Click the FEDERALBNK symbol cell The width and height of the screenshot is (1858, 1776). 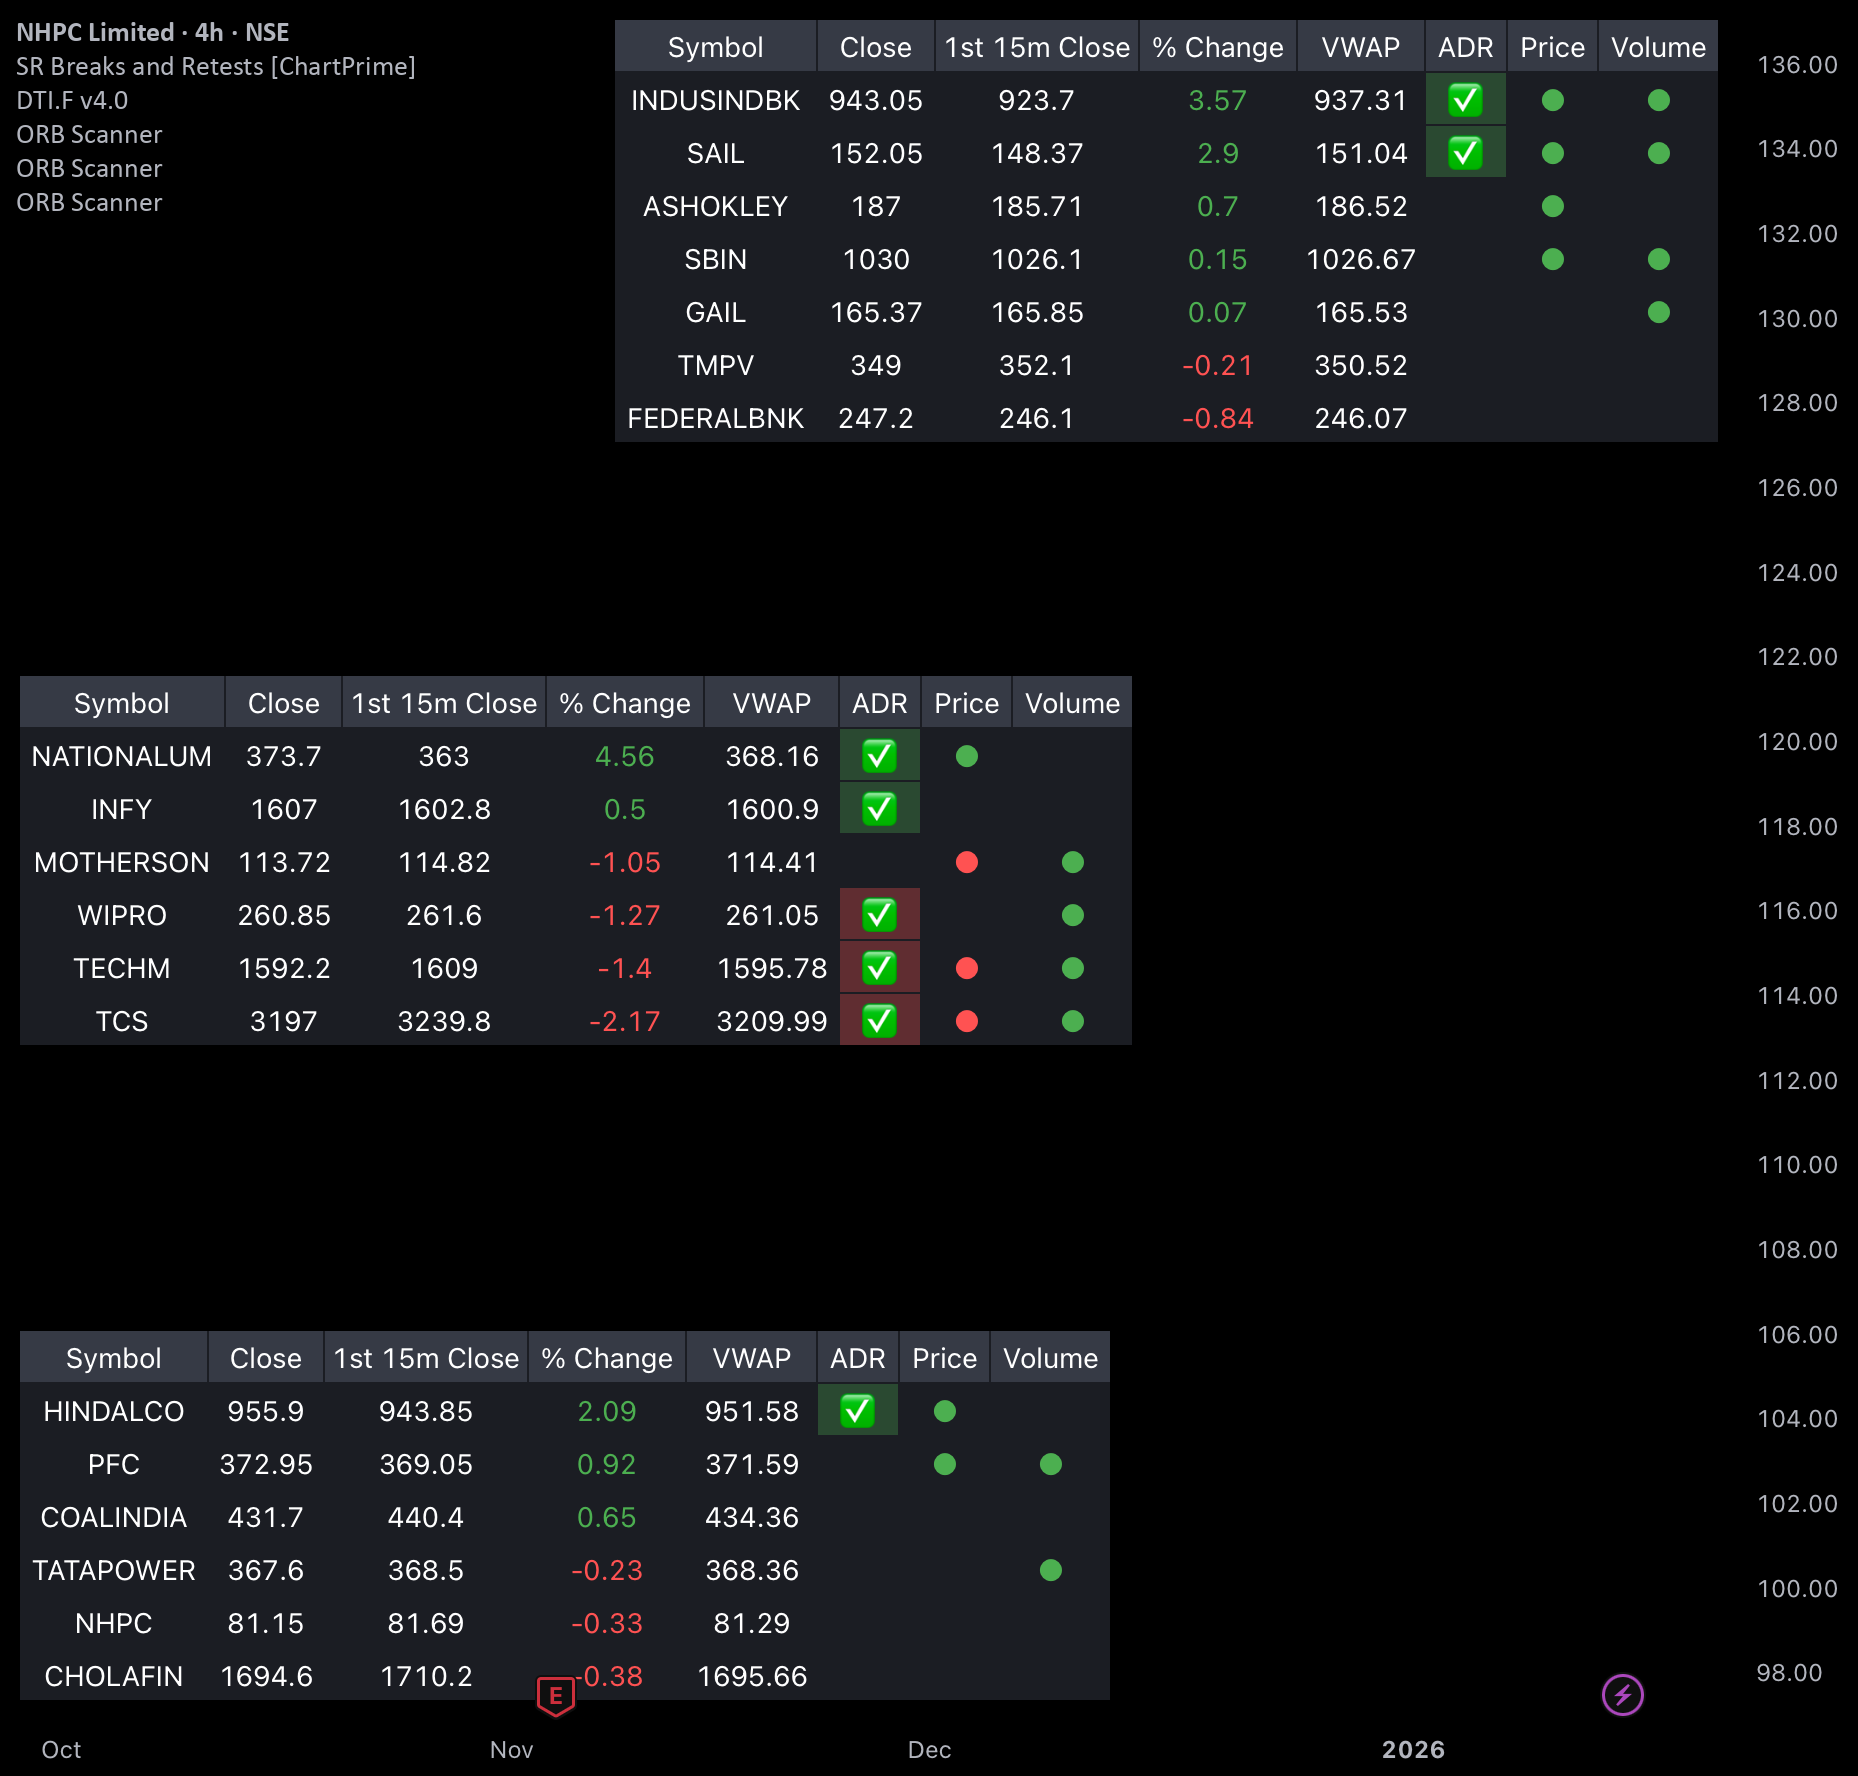pos(716,418)
